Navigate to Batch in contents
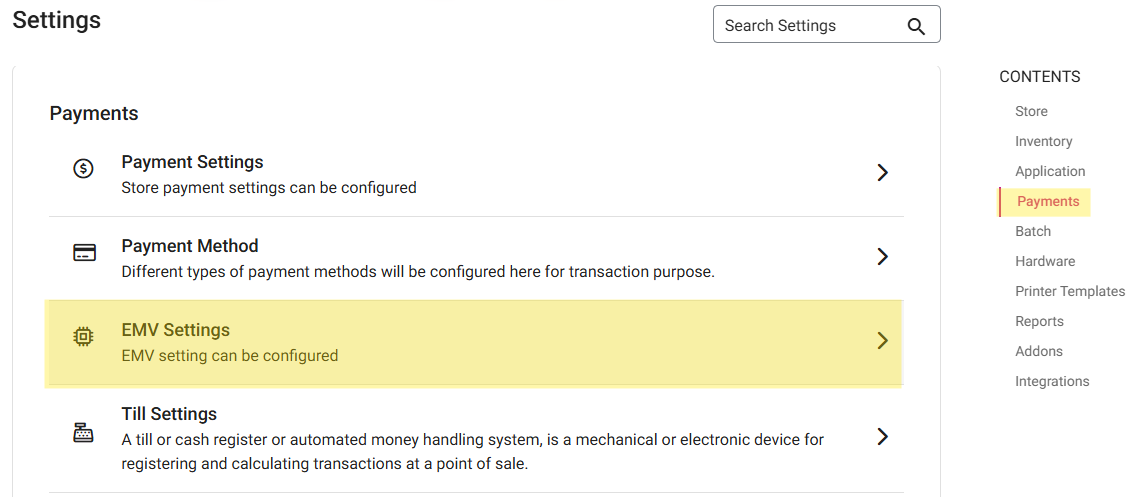 [1033, 231]
